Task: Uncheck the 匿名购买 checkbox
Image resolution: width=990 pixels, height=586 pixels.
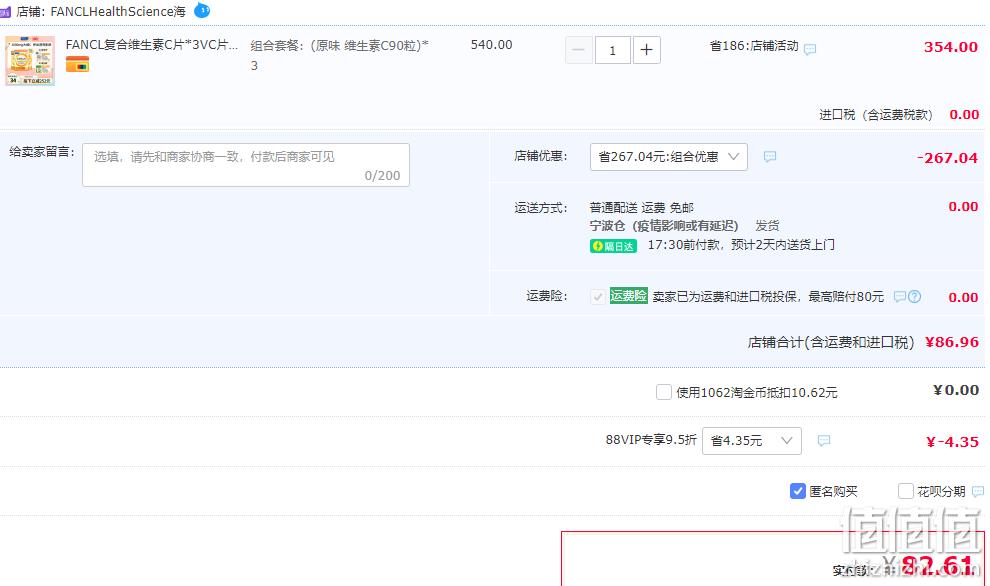Action: point(797,491)
